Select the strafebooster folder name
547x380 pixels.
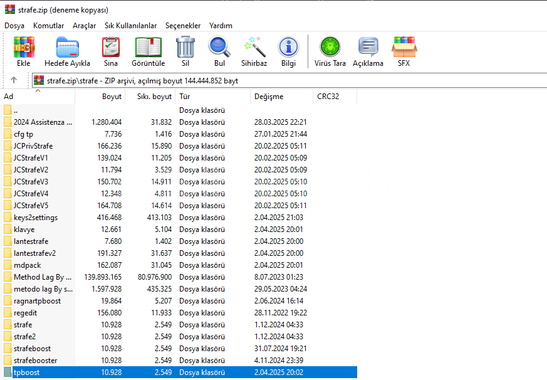click(x=35, y=360)
